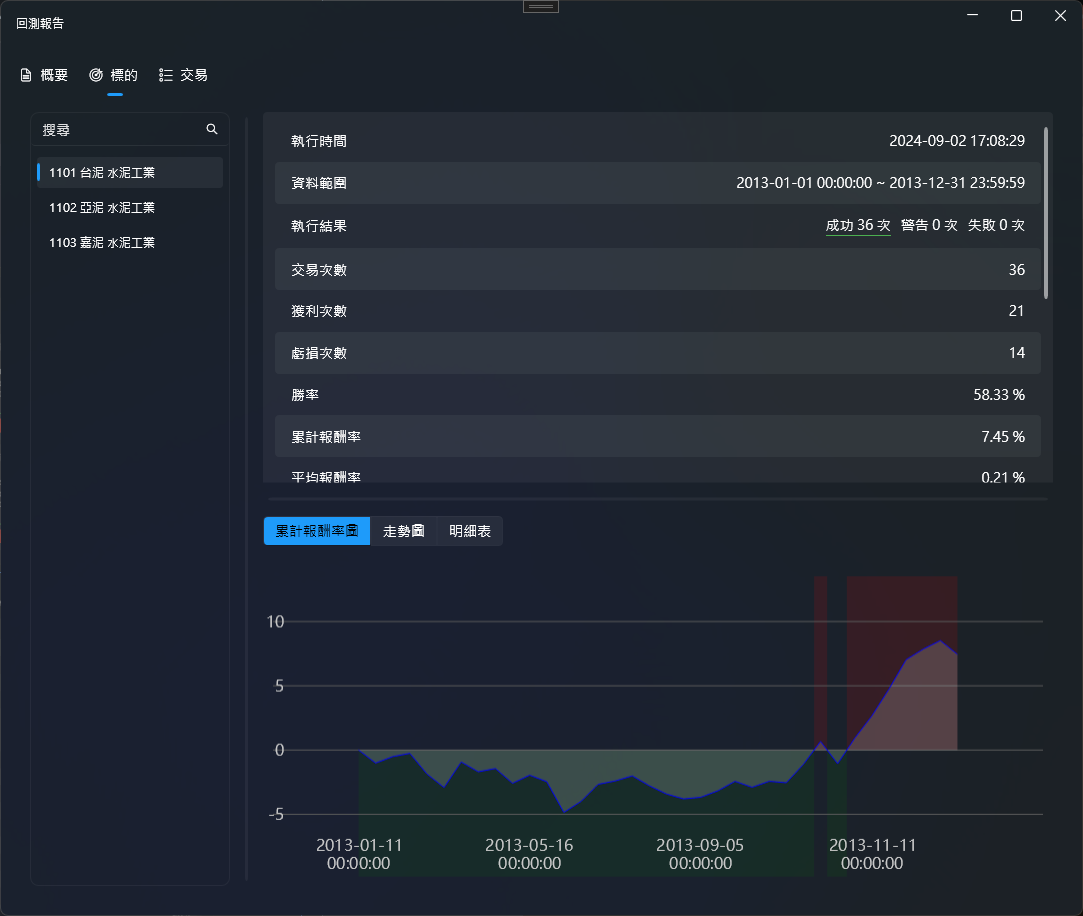
Task: Click the 概要 document icon
Action: click(x=26, y=75)
